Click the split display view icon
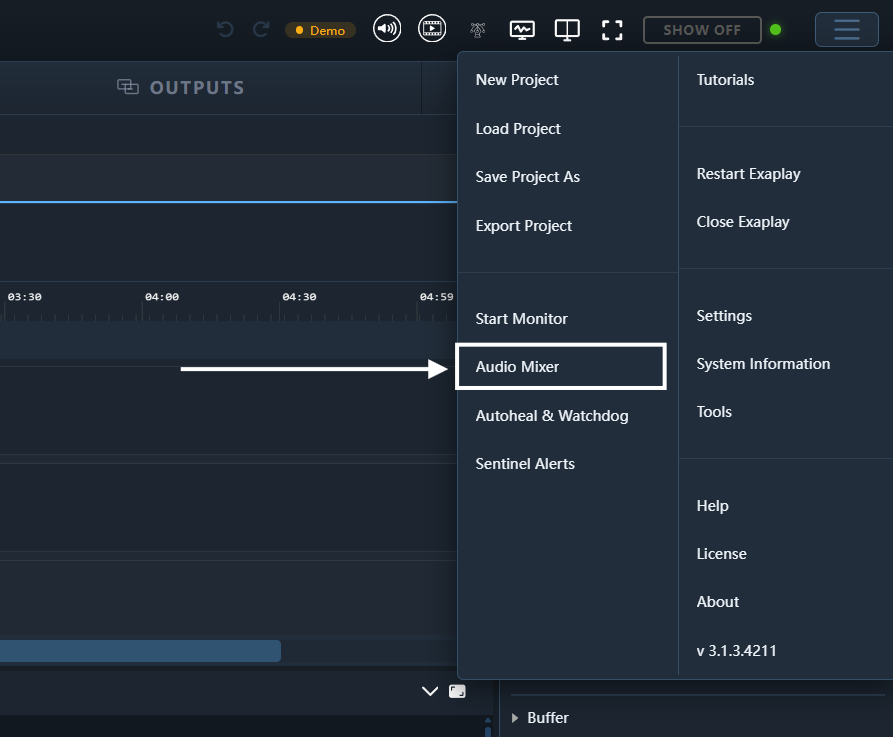893x737 pixels. (x=567, y=30)
